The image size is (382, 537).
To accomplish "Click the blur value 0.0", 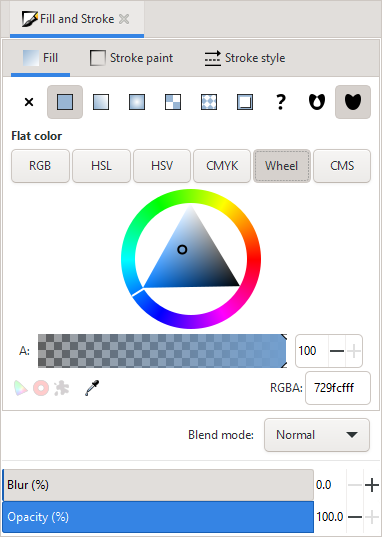I will coord(323,485).
